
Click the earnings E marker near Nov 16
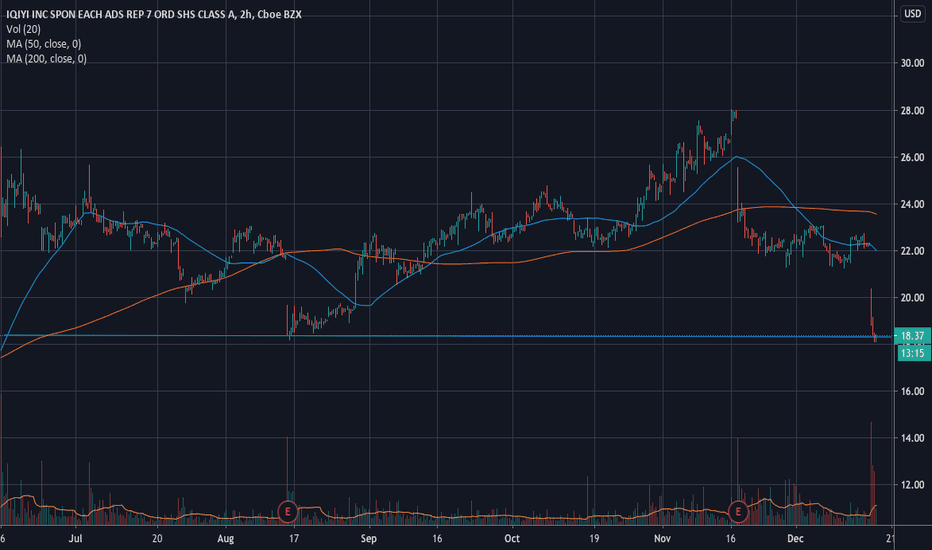[738, 511]
